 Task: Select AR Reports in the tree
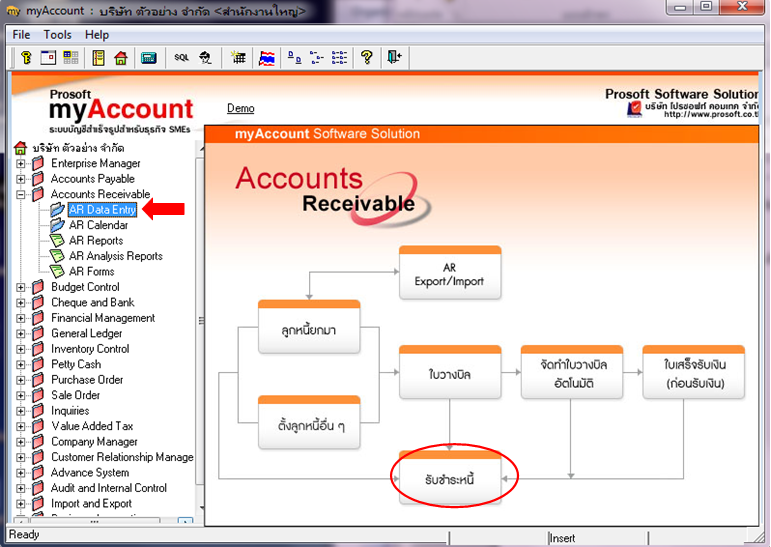click(96, 241)
